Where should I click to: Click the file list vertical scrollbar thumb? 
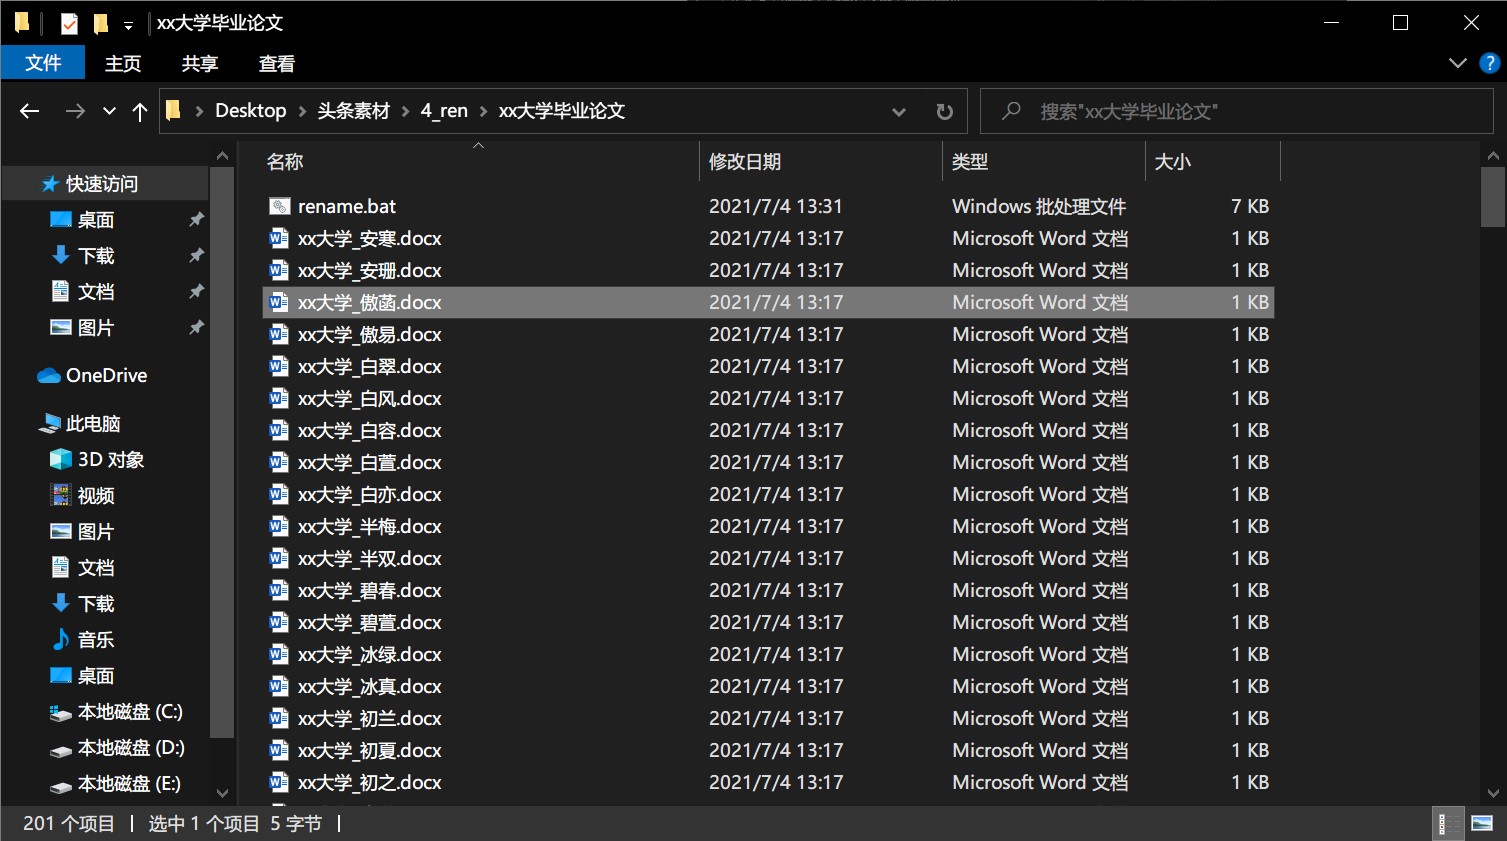[x=1493, y=197]
